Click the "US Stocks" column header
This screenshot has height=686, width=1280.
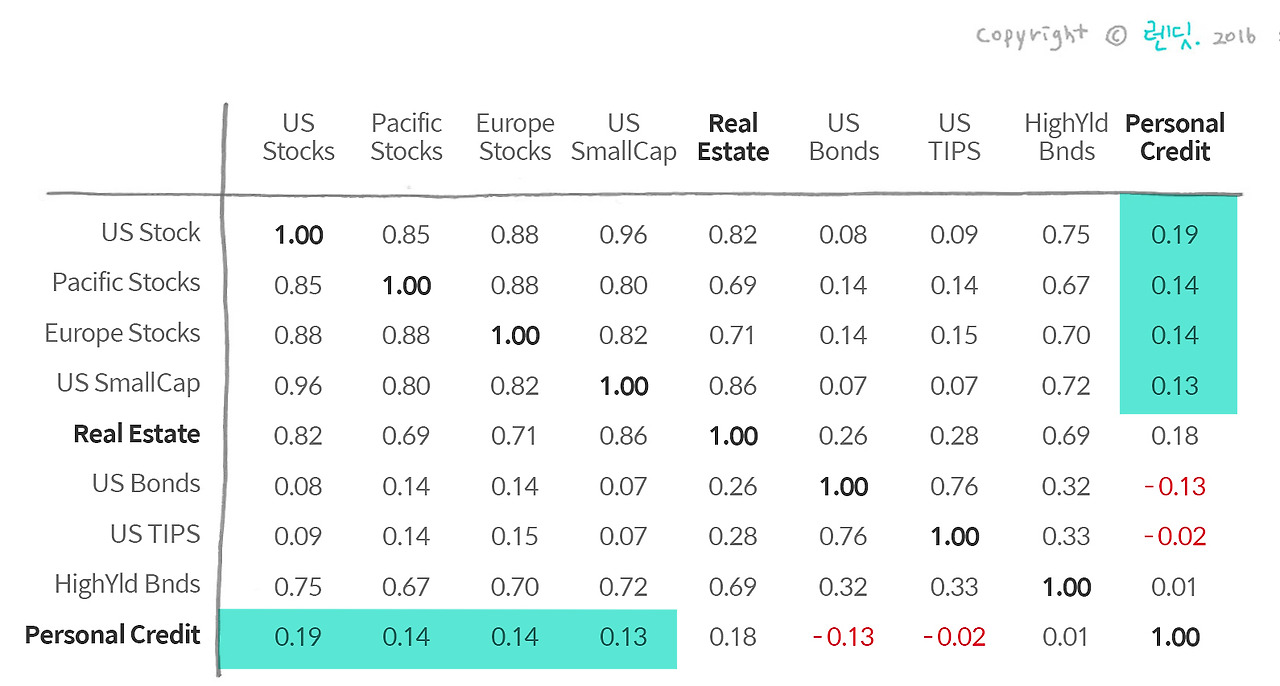(298, 138)
